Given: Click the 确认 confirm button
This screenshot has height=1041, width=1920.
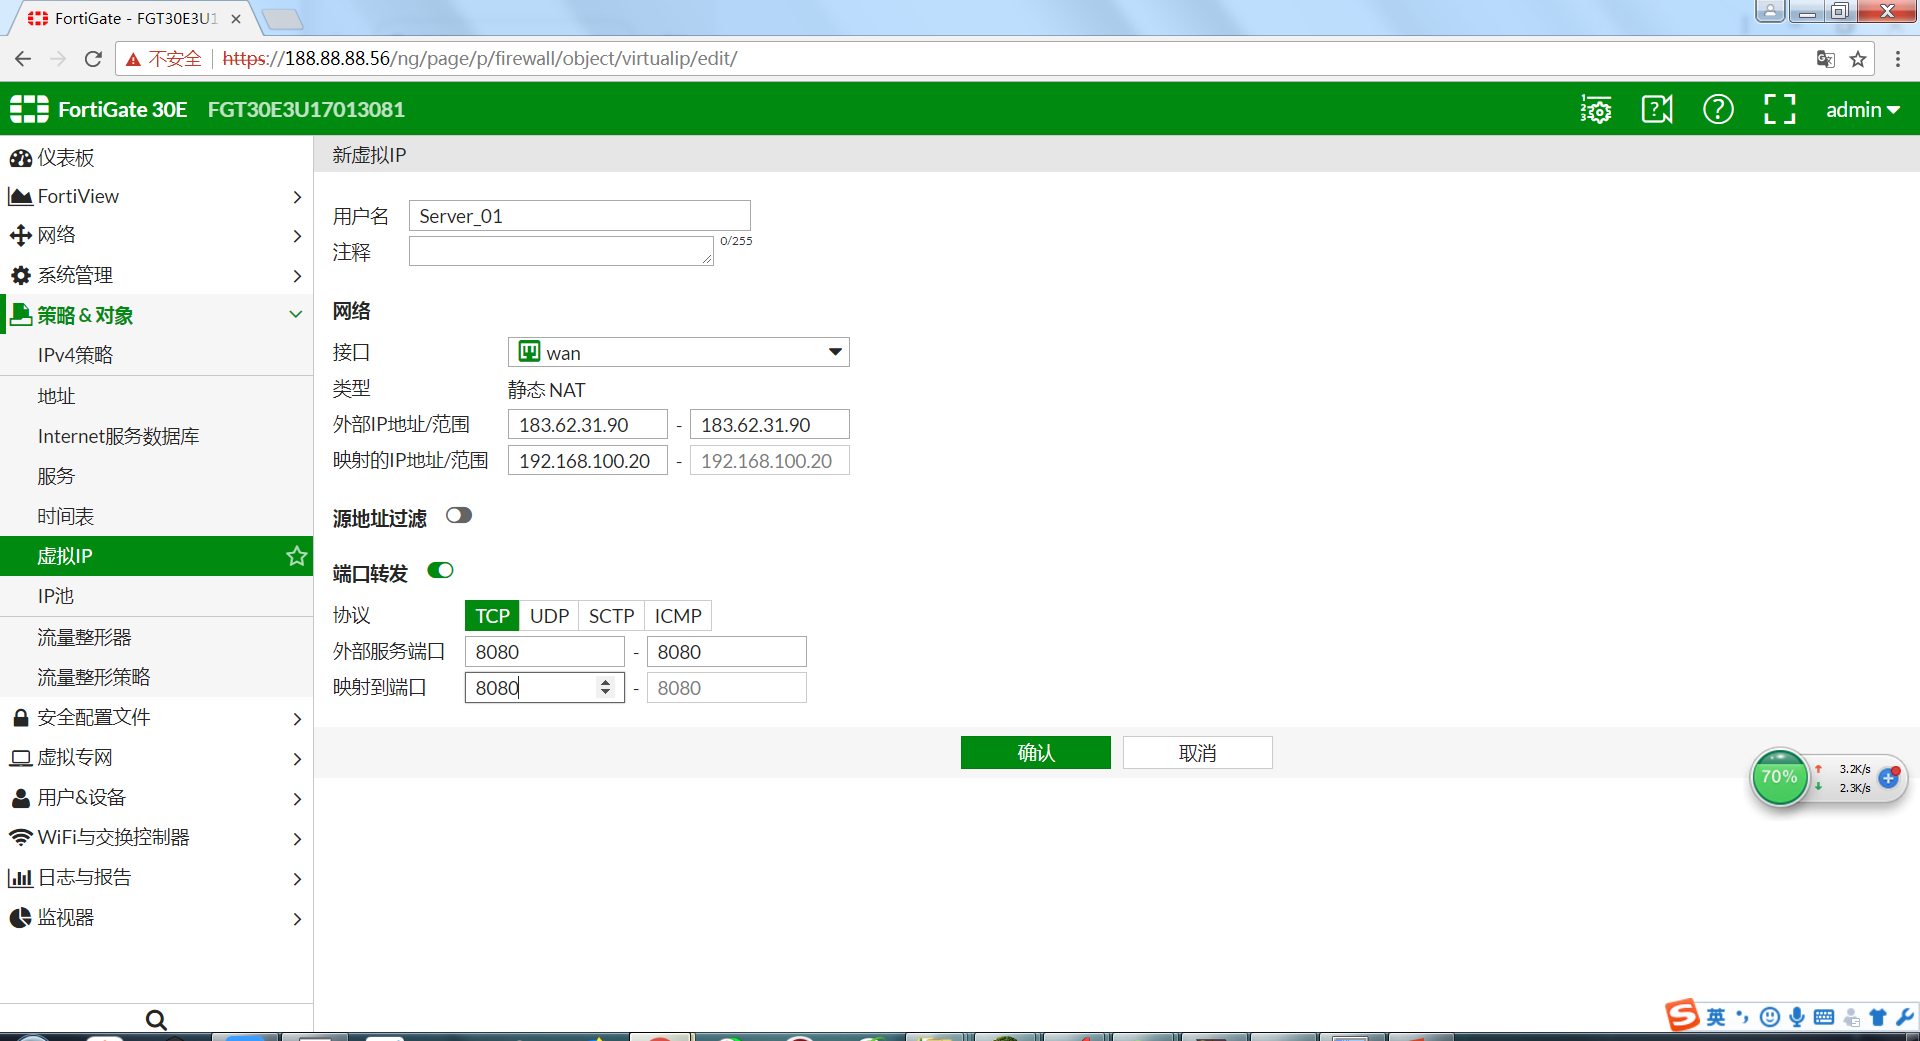Looking at the screenshot, I should [x=1036, y=753].
